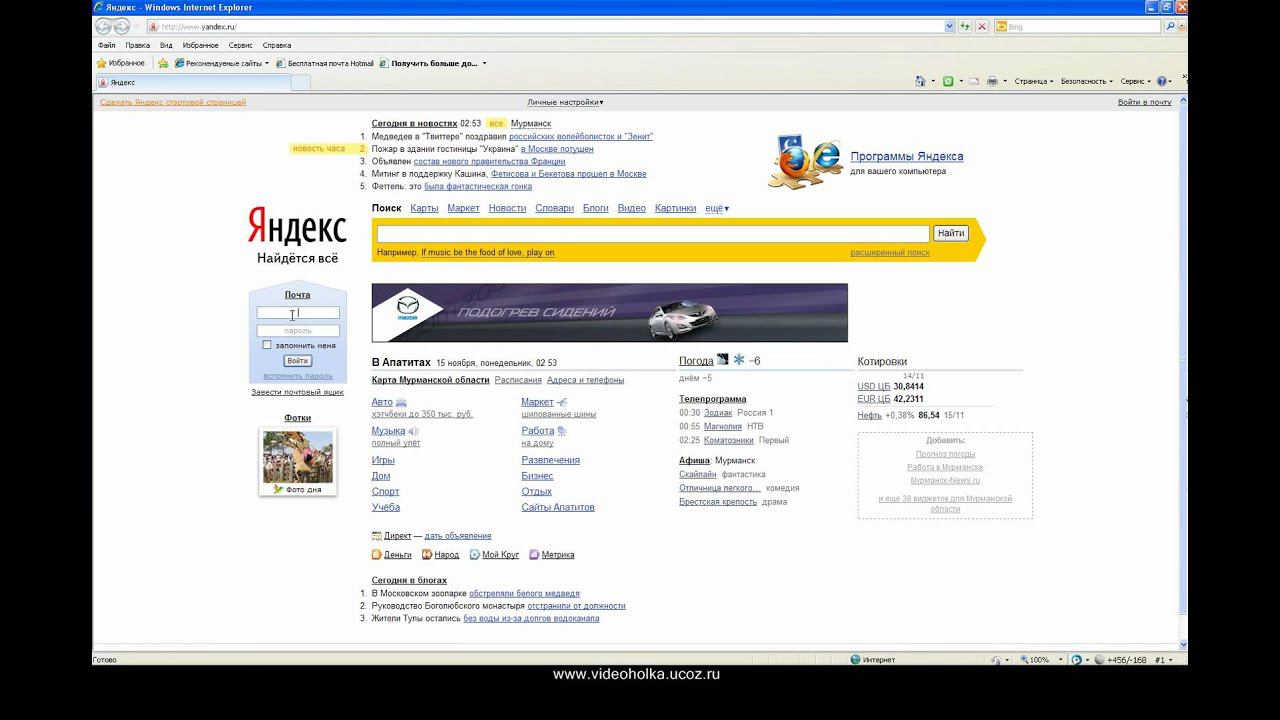
Task: Click 'Войти в почту' link
Action: click(x=1144, y=102)
